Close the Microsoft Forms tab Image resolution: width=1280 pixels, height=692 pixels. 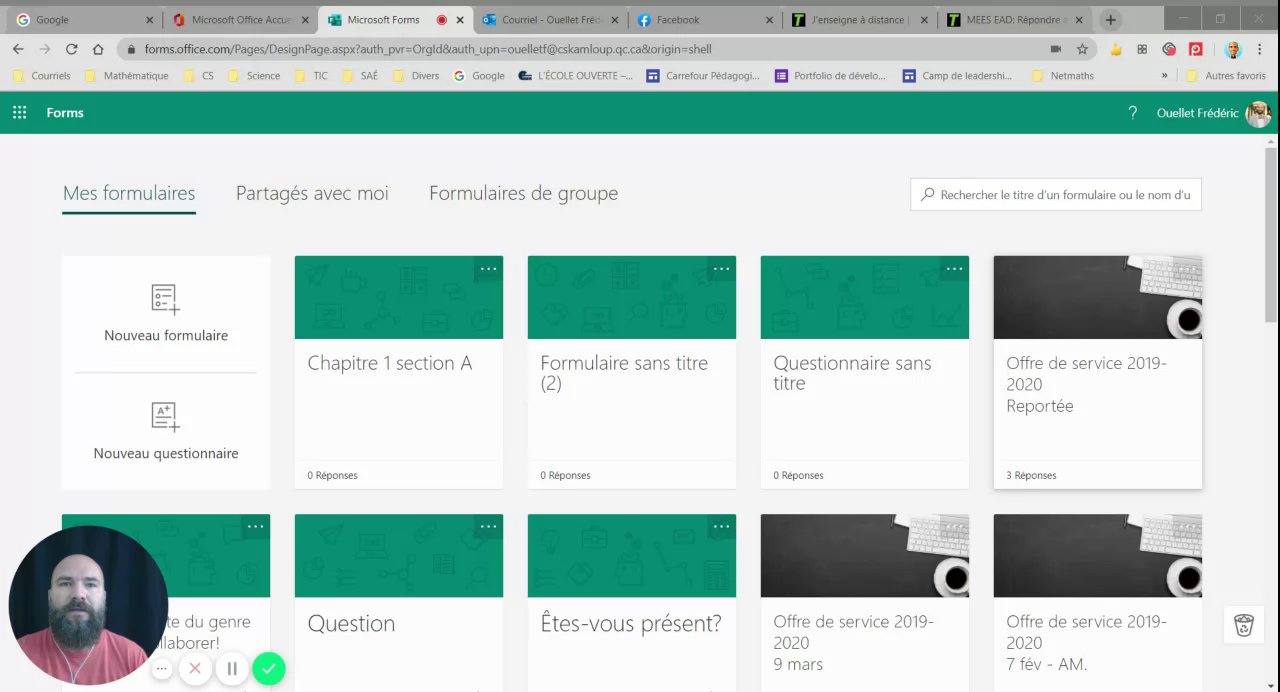[461, 20]
